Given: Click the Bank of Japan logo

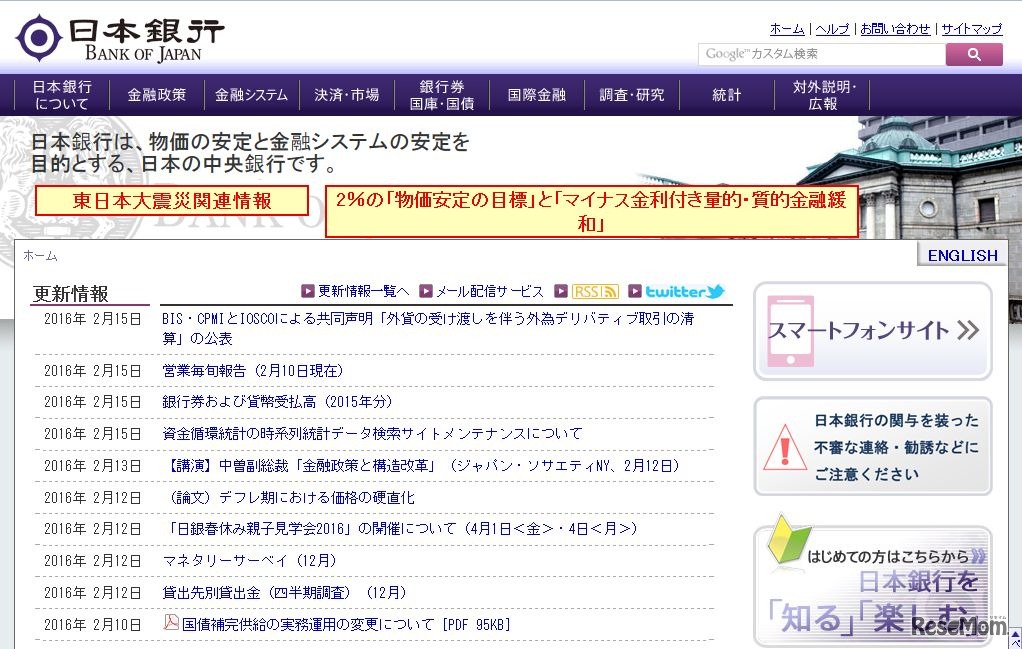Looking at the screenshot, I should click(120, 38).
